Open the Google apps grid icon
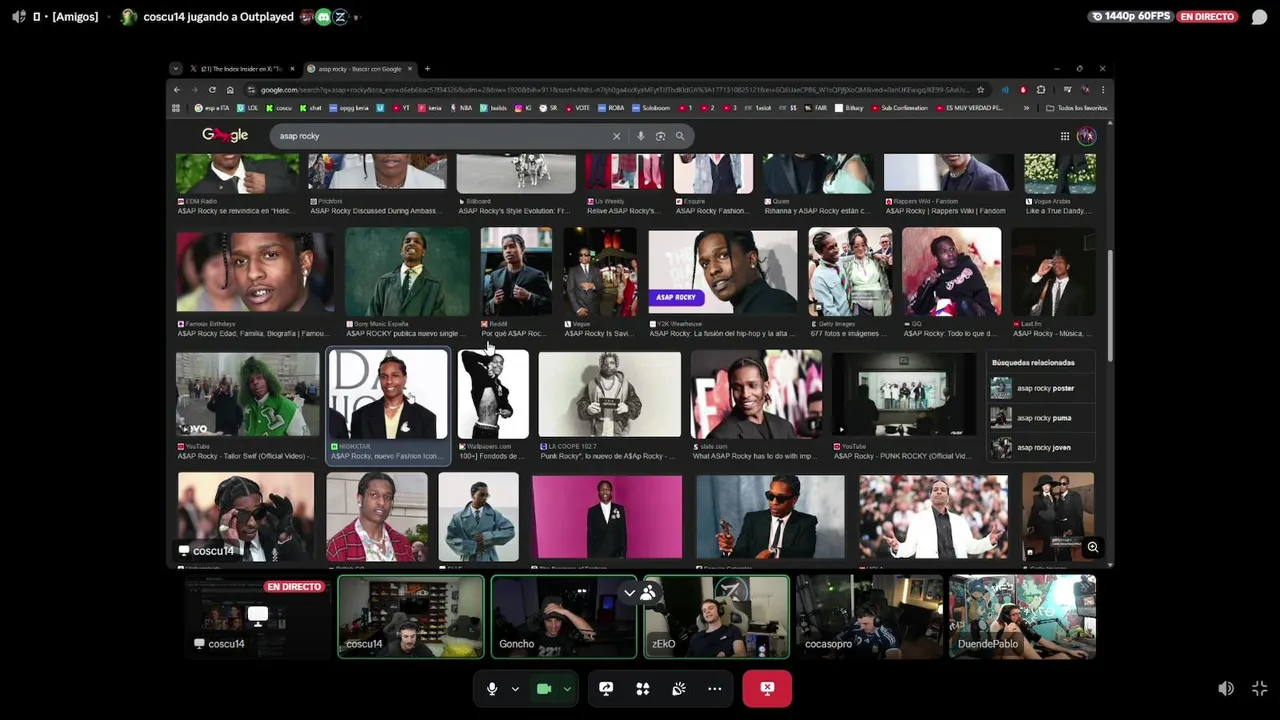The height and width of the screenshot is (720, 1280). pos(1065,136)
